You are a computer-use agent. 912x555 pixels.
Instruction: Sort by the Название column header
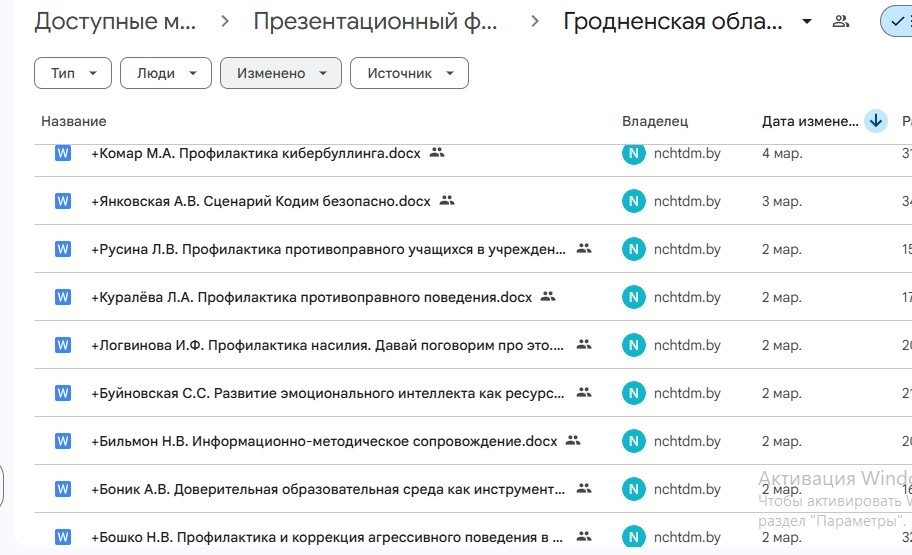pos(74,121)
